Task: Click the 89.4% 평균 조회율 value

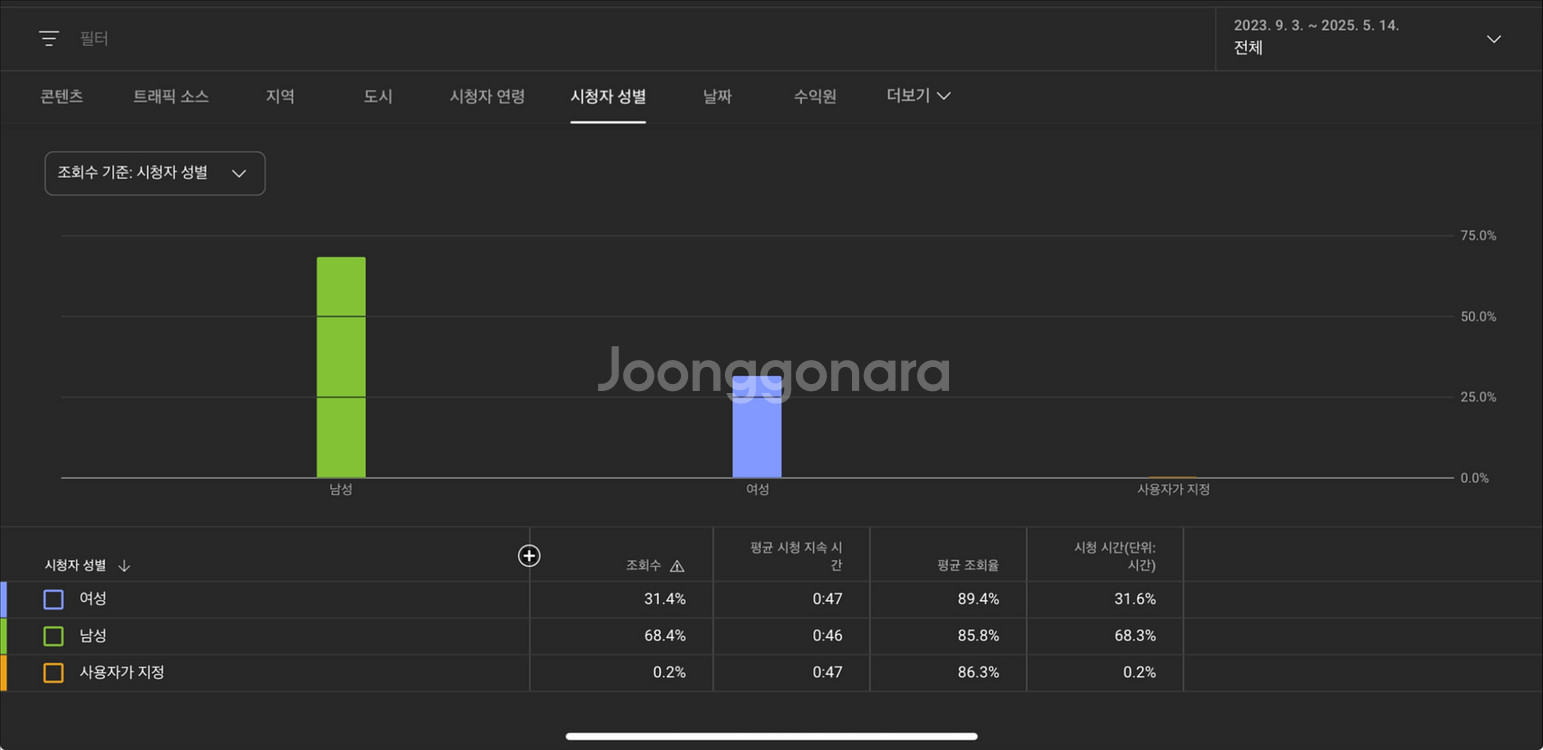Action: (x=978, y=599)
